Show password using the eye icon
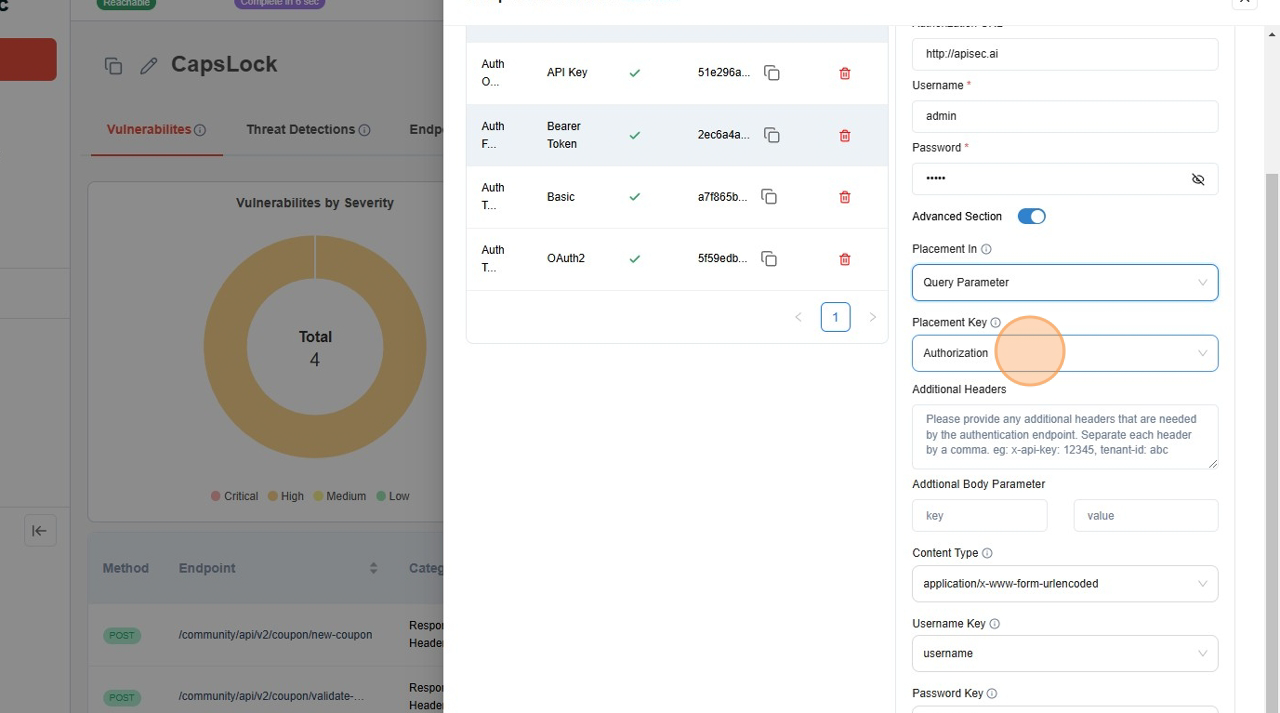 pyautogui.click(x=1197, y=179)
